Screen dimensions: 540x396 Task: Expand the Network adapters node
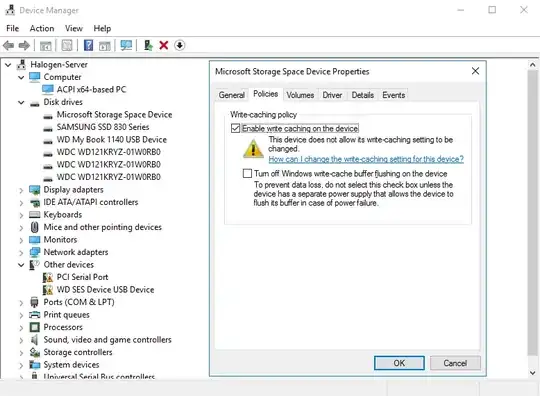pyautogui.click(x=21, y=253)
